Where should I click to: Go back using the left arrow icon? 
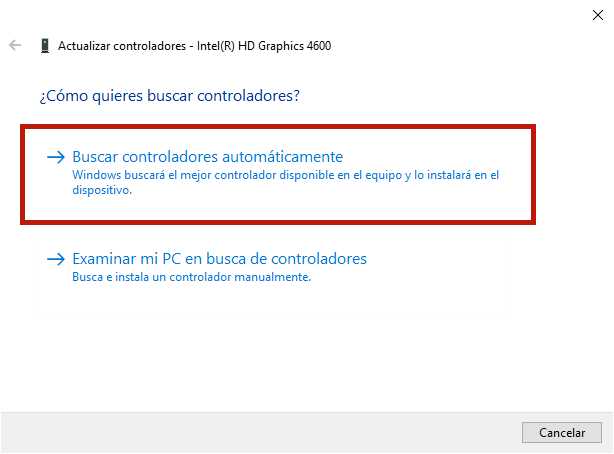tap(15, 45)
